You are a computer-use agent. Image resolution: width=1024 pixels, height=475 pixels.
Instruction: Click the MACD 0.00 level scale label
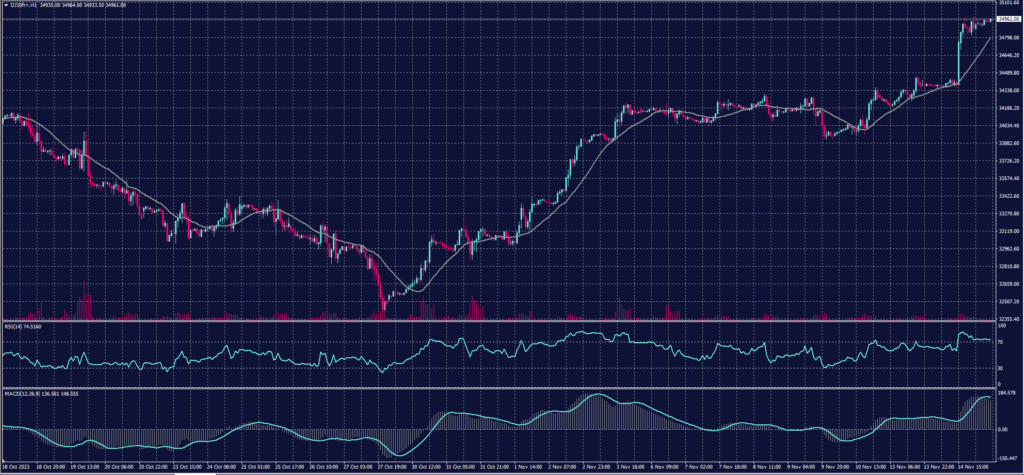[1003, 430]
